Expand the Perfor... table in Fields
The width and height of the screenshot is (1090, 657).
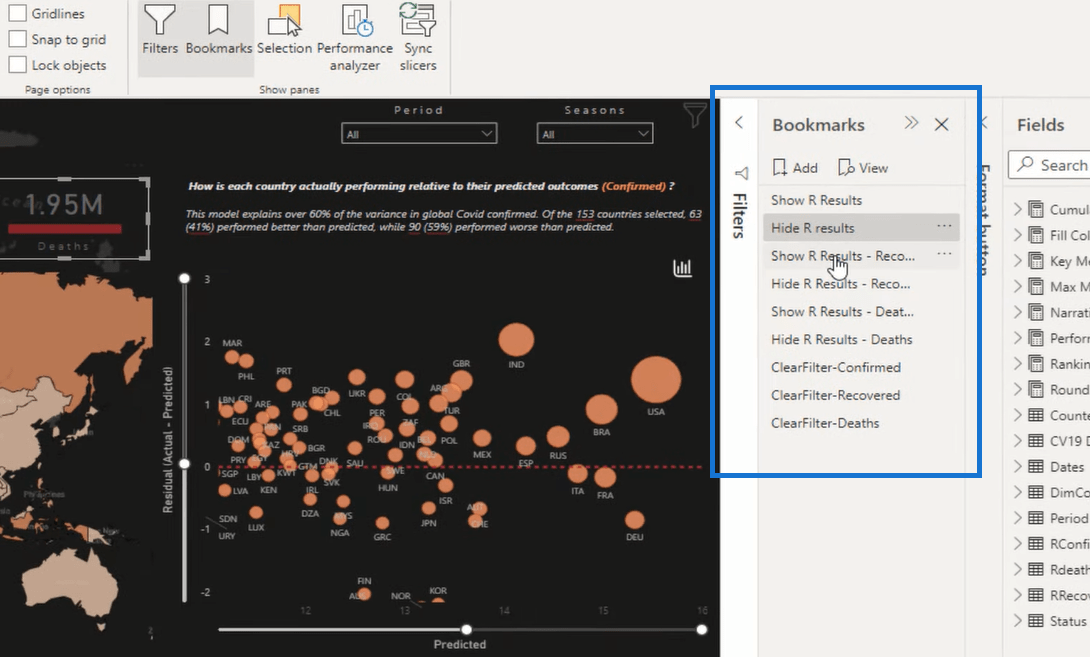pos(1018,338)
